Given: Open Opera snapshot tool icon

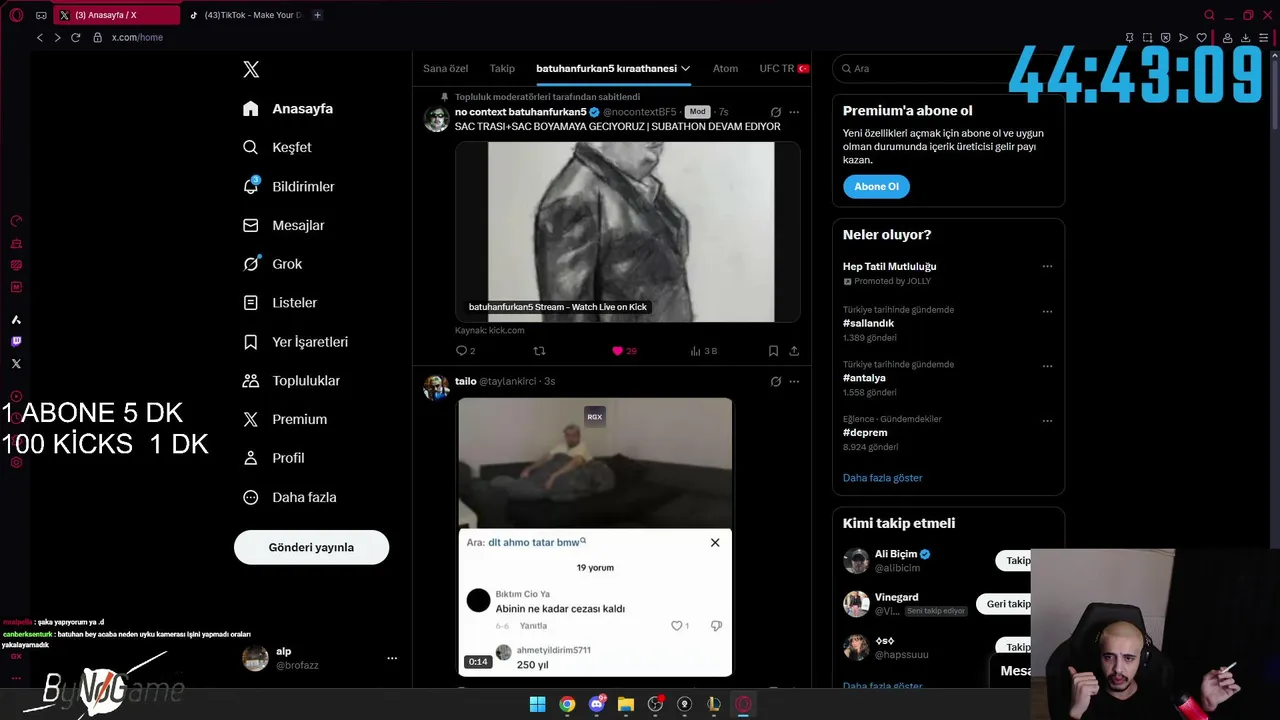Looking at the screenshot, I should 1147,38.
